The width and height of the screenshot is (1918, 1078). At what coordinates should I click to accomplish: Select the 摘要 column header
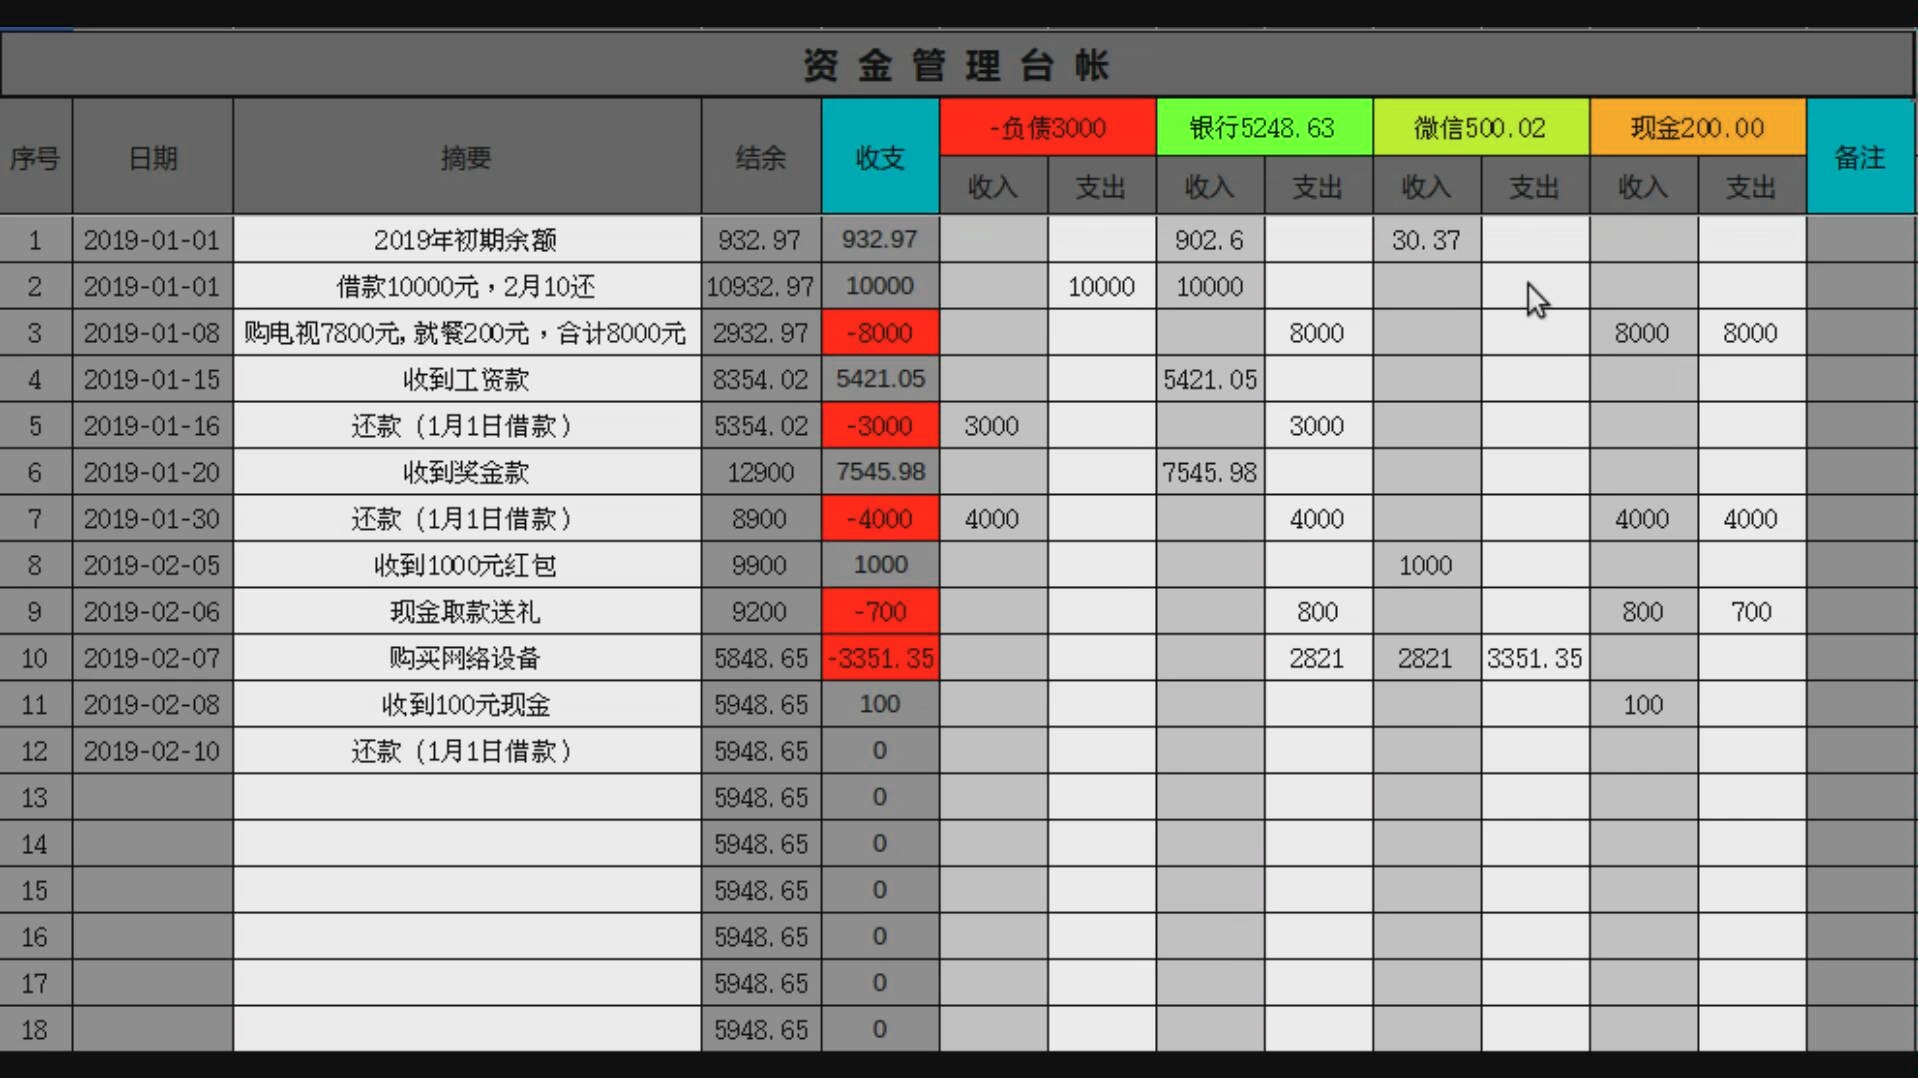pos(467,157)
